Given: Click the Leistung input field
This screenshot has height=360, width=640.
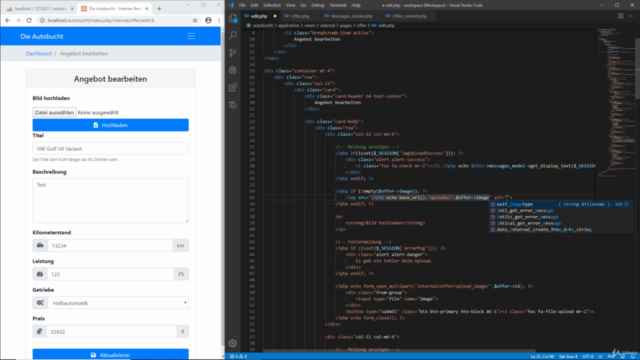Looking at the screenshot, I should click(x=111, y=274).
